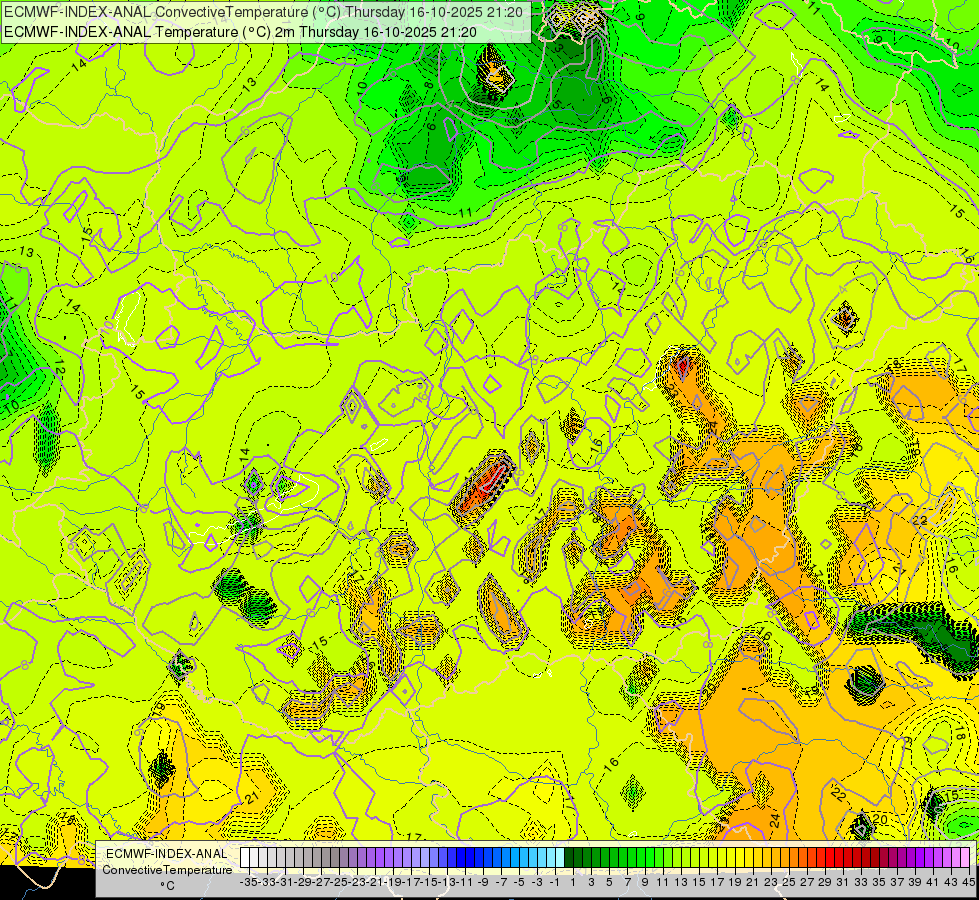Click legend scale label -1

[x=555, y=883]
